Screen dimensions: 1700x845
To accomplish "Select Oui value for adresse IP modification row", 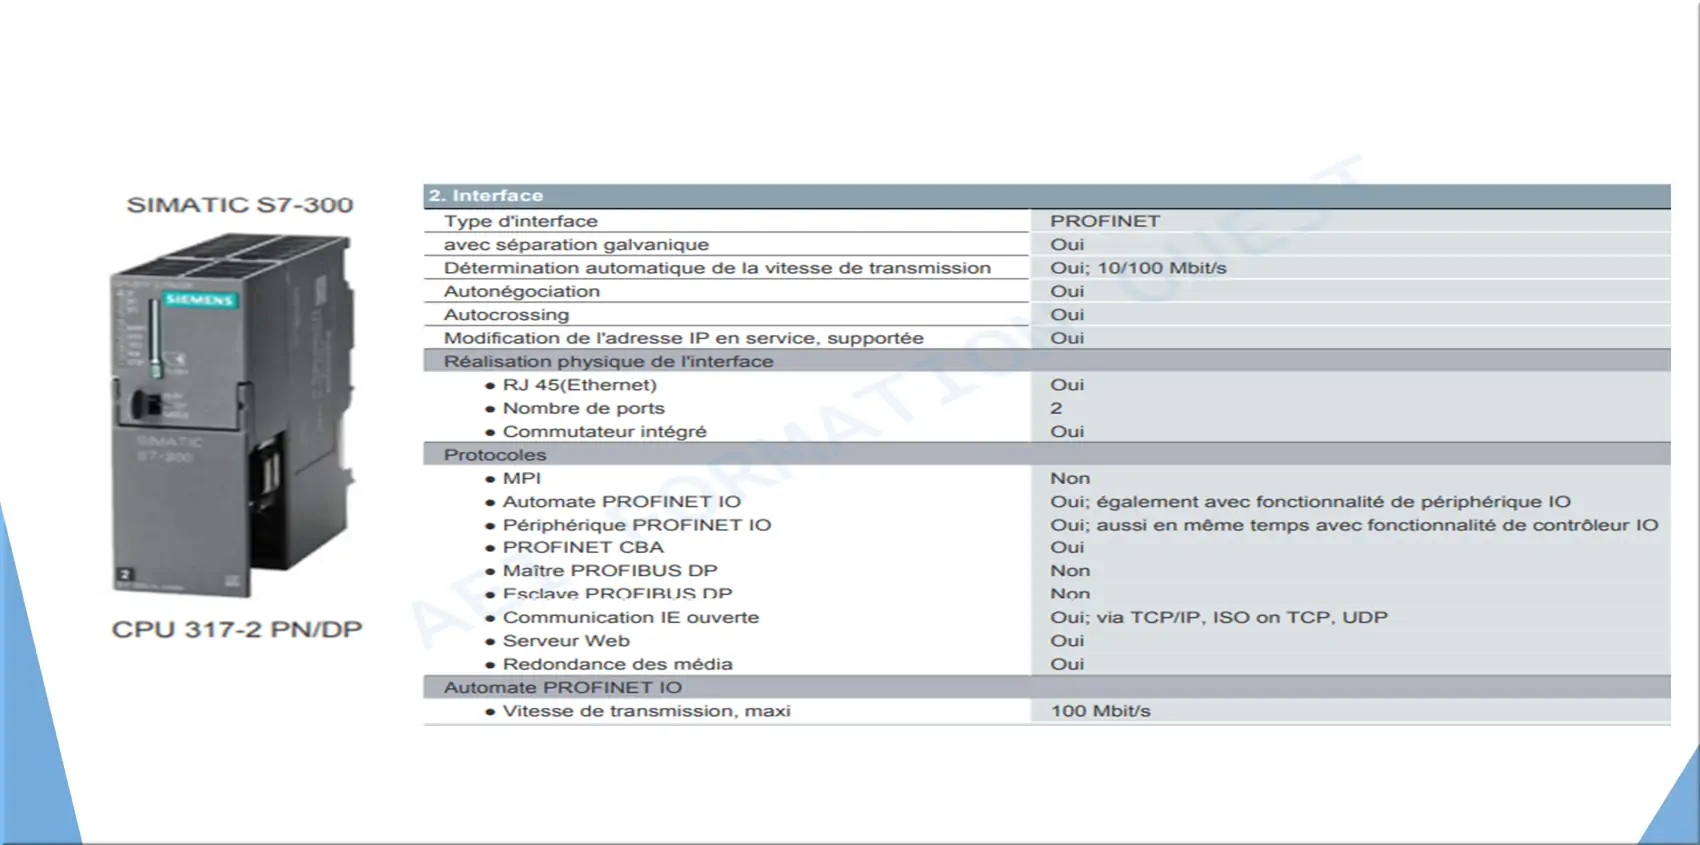I will [x=1067, y=338].
